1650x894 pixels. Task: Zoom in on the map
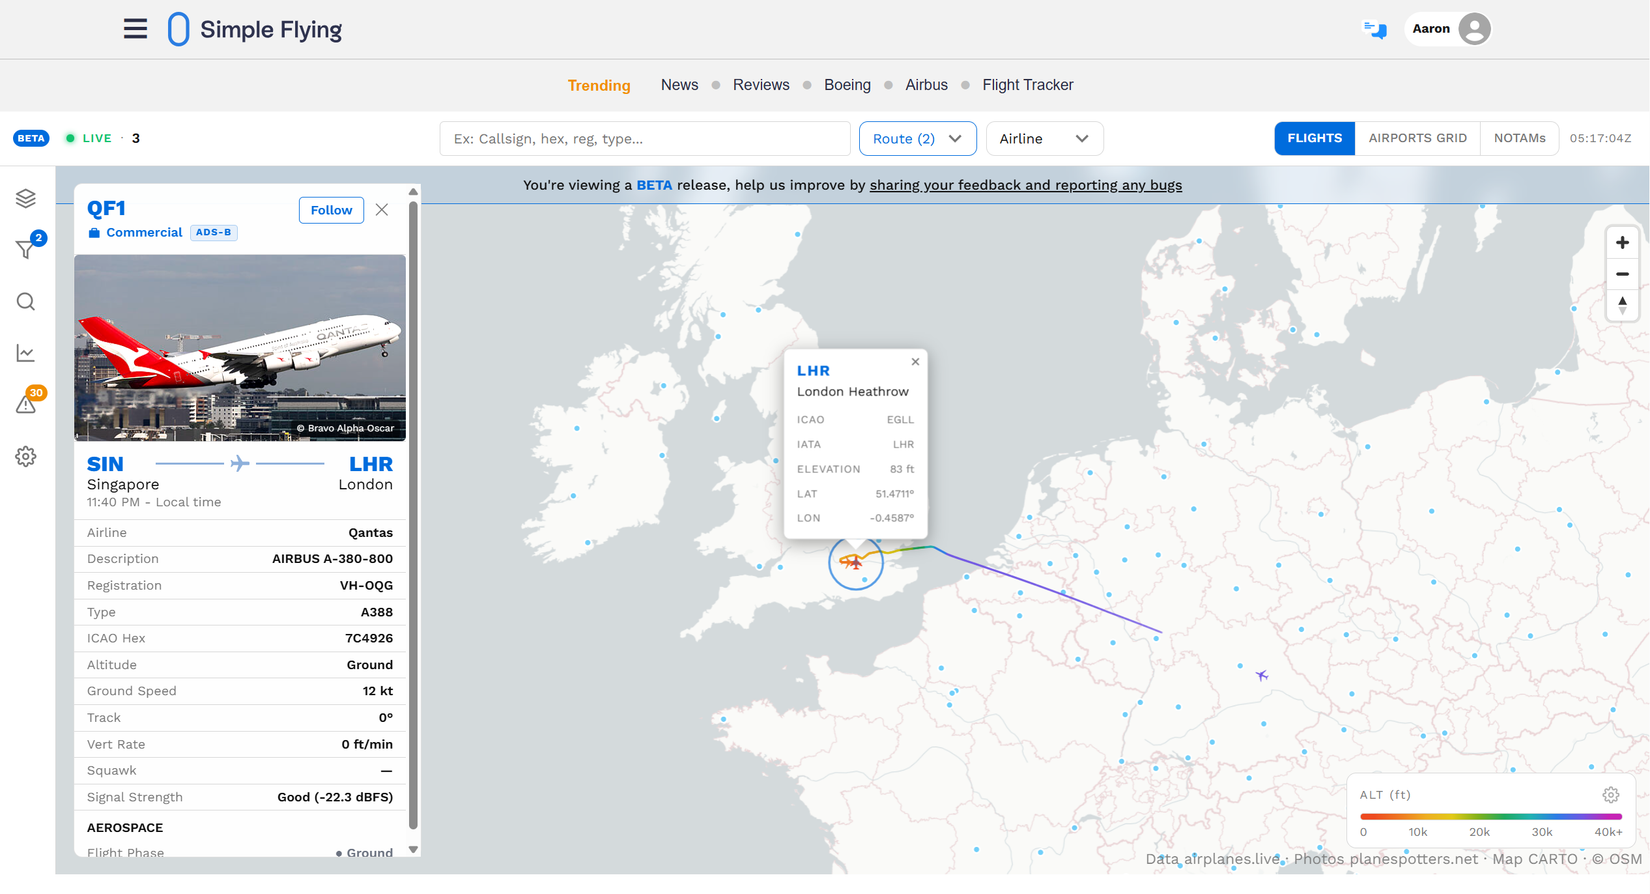(x=1622, y=243)
